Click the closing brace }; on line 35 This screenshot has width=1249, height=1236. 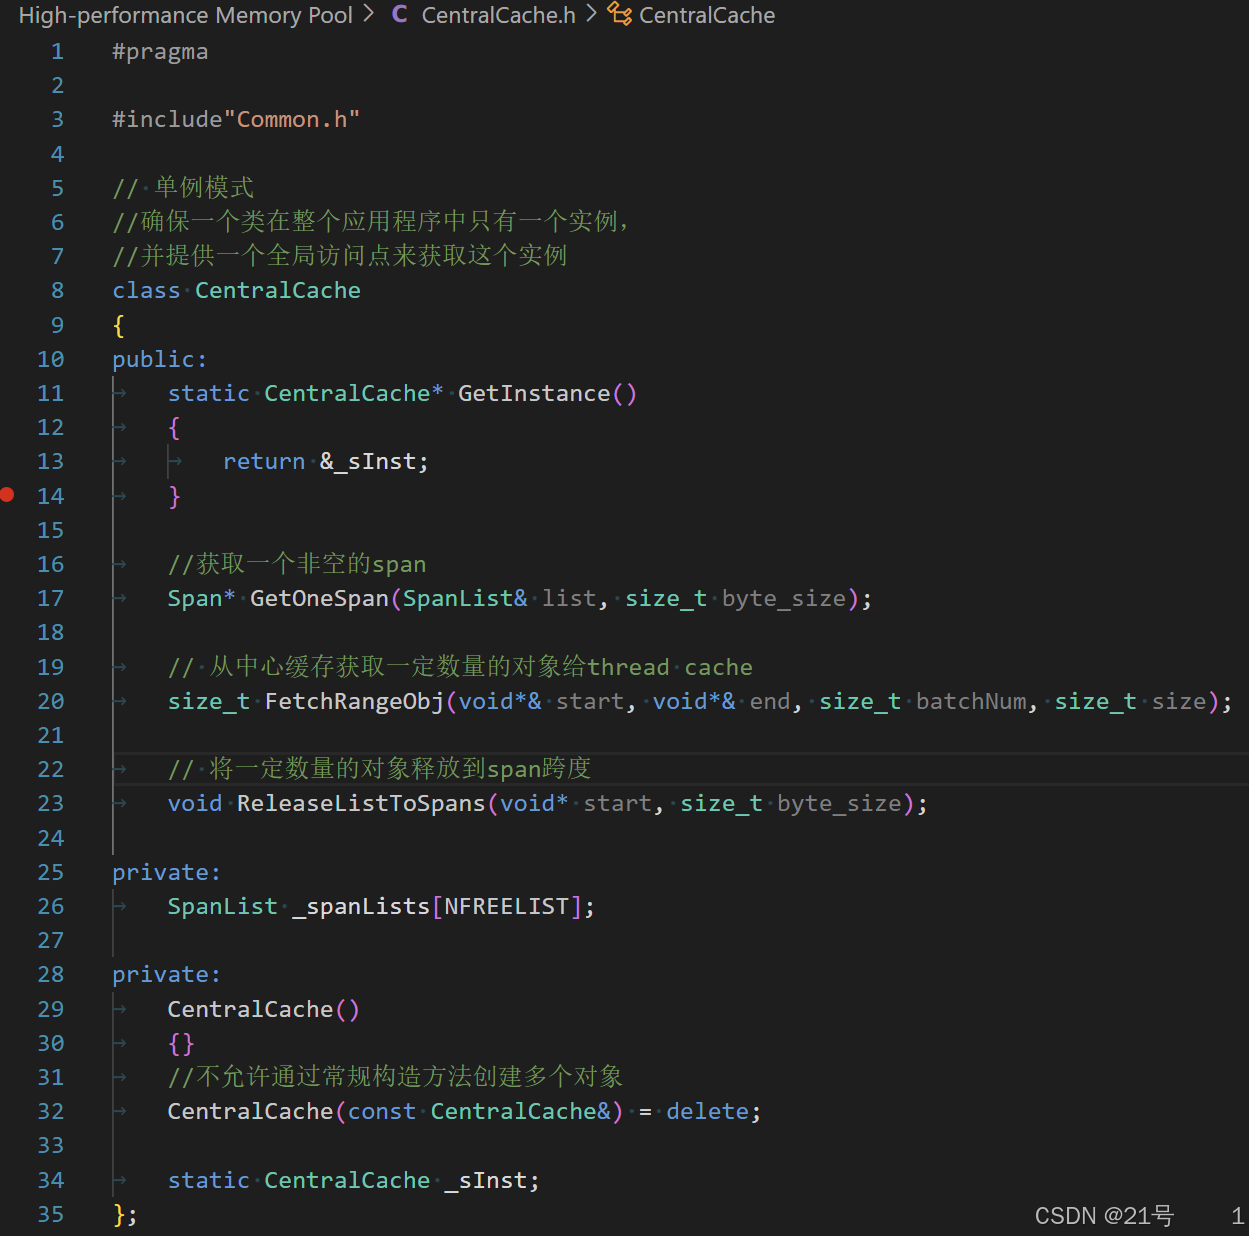(125, 1214)
